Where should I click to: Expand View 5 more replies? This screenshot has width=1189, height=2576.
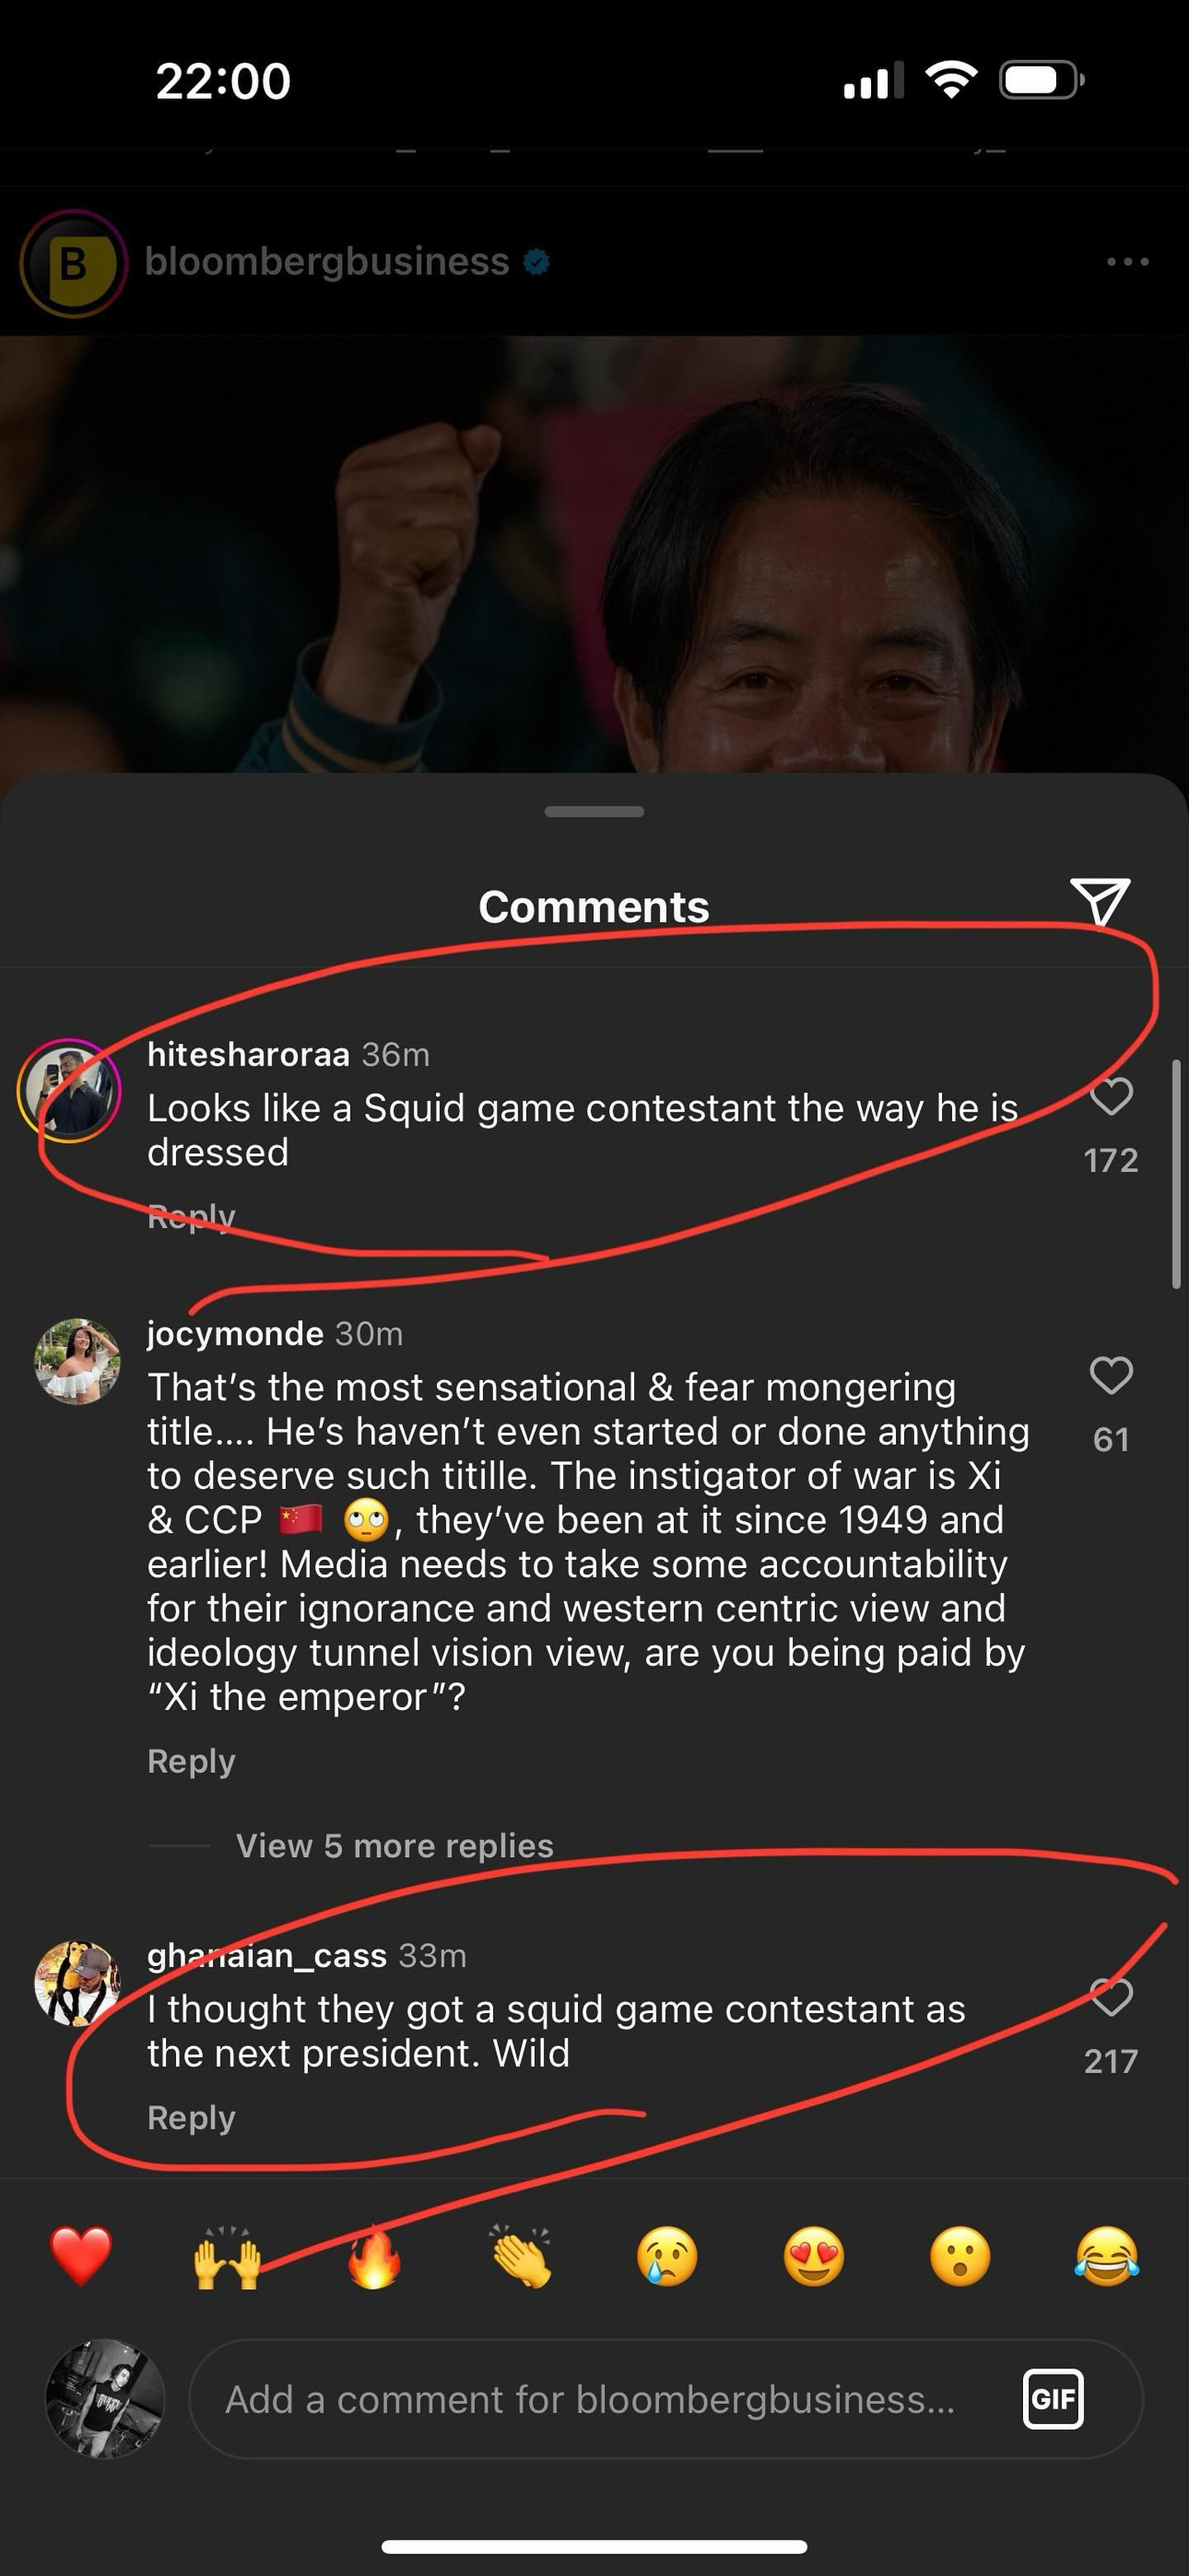click(394, 1846)
